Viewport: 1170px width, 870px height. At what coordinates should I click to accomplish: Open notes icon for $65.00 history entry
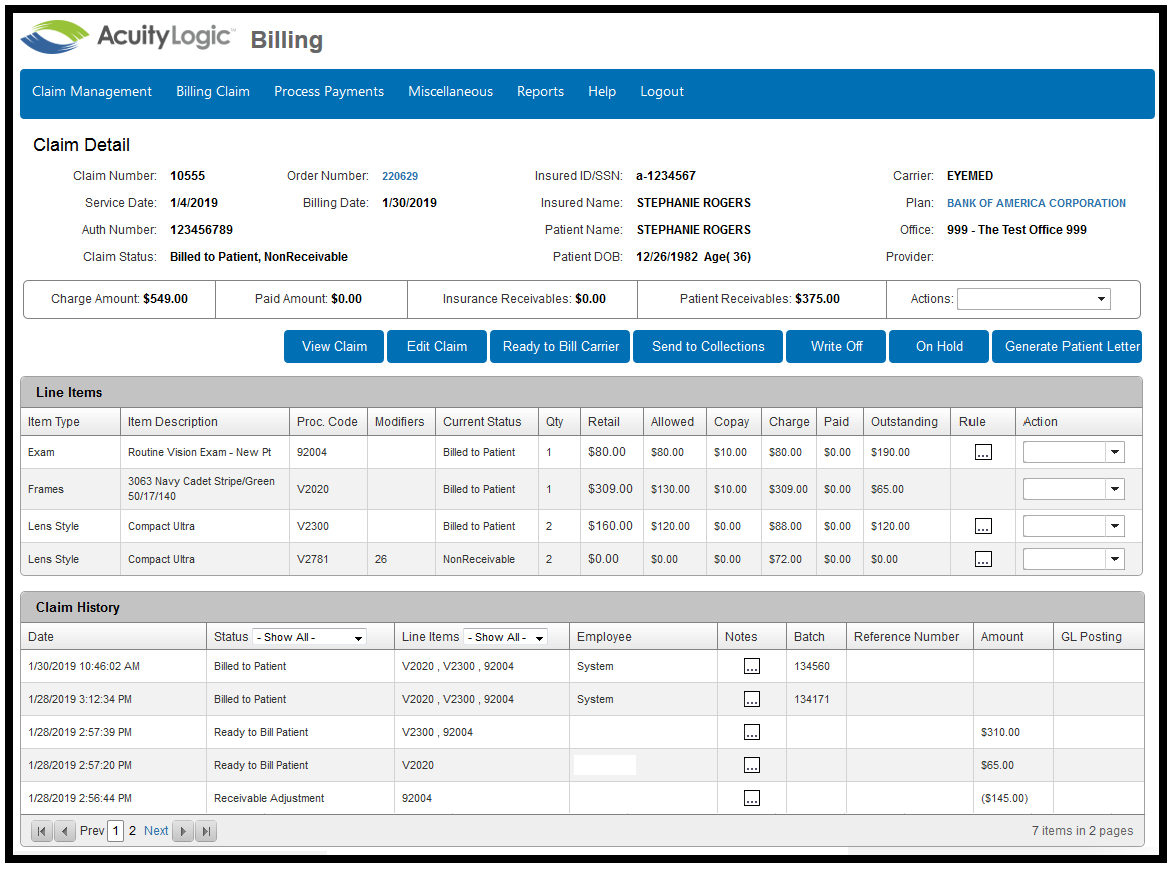point(751,765)
